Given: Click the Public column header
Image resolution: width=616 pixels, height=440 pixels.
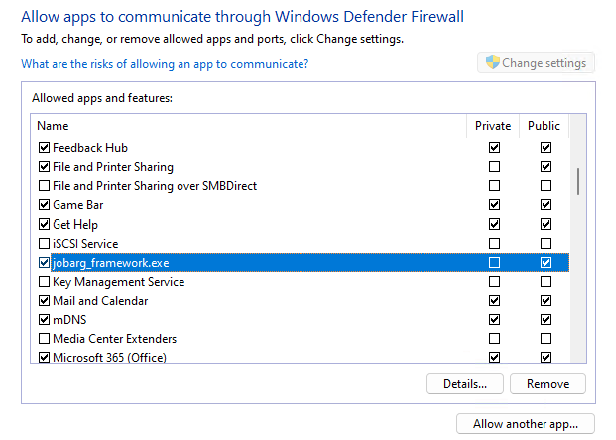Looking at the screenshot, I should pos(544,126).
